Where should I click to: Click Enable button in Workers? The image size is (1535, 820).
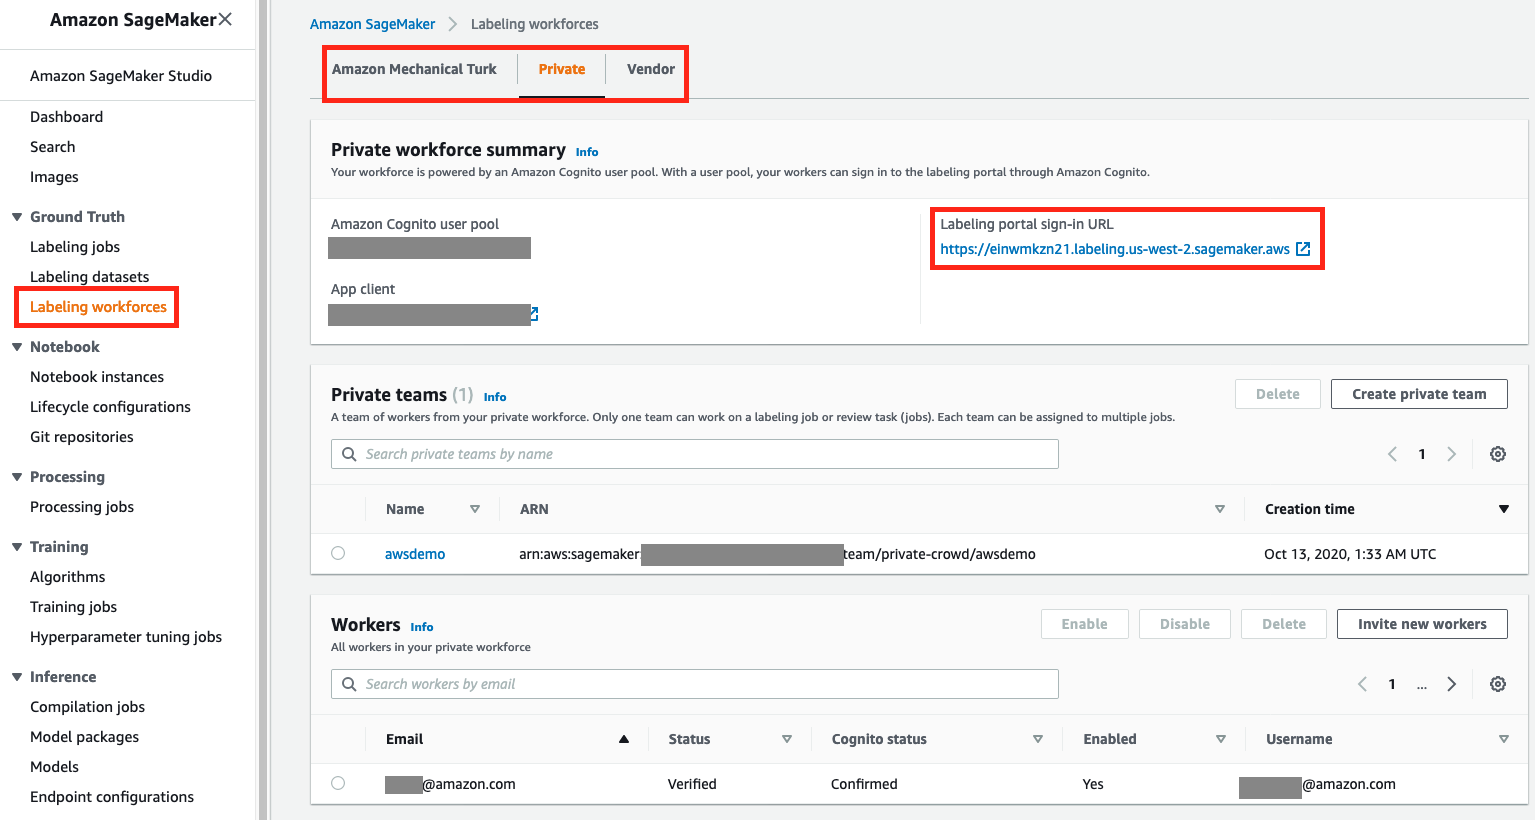(1084, 624)
